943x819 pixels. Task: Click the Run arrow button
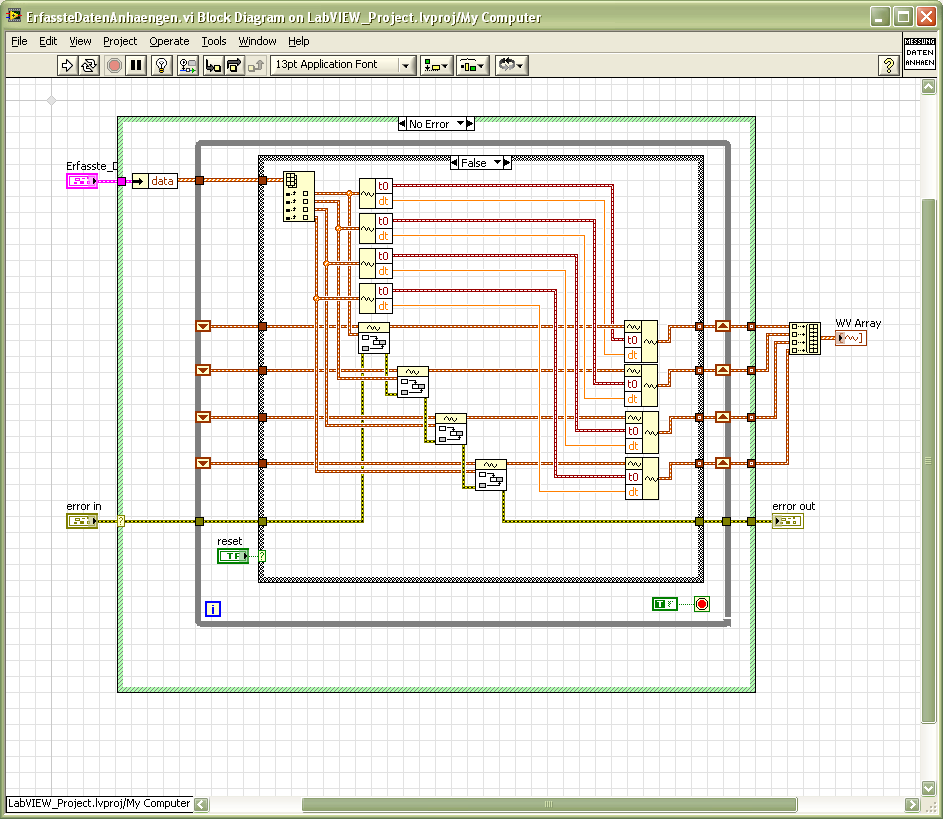(67, 65)
